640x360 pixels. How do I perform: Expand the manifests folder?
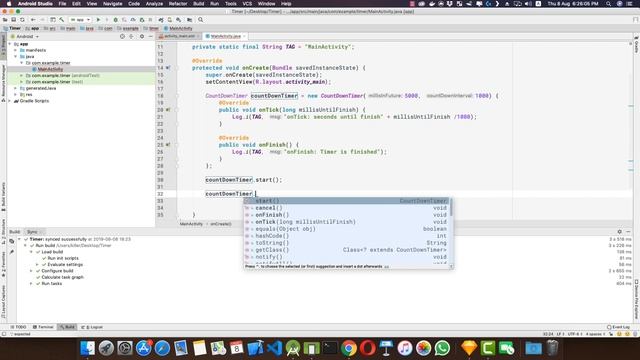(x=16, y=50)
